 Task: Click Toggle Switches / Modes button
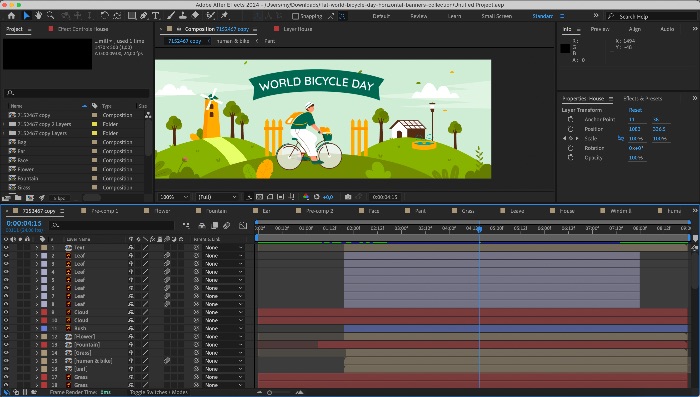point(158,392)
